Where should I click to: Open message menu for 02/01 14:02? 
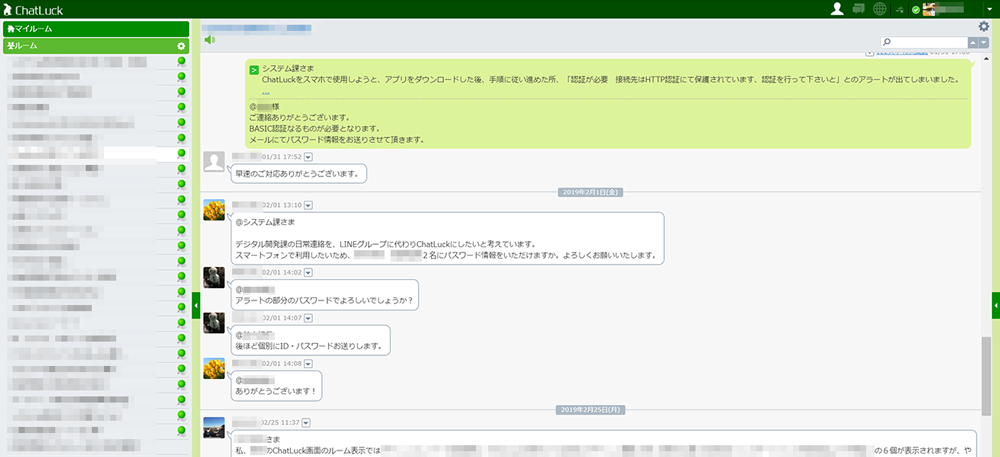(x=309, y=272)
